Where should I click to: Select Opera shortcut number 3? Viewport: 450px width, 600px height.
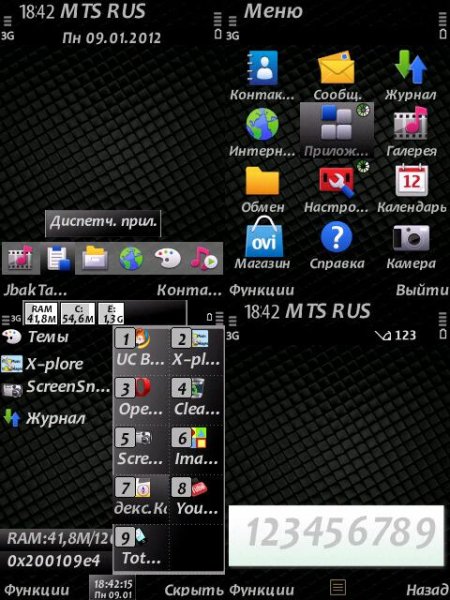[140, 399]
